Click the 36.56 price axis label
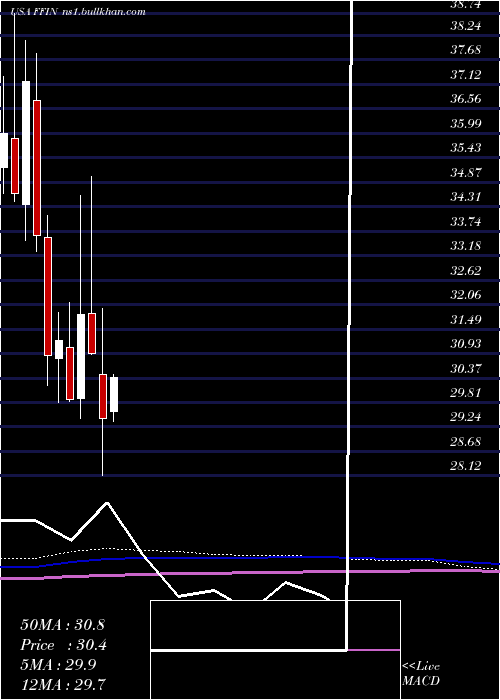Image resolution: width=500 pixels, height=700 pixels. [x=465, y=99]
